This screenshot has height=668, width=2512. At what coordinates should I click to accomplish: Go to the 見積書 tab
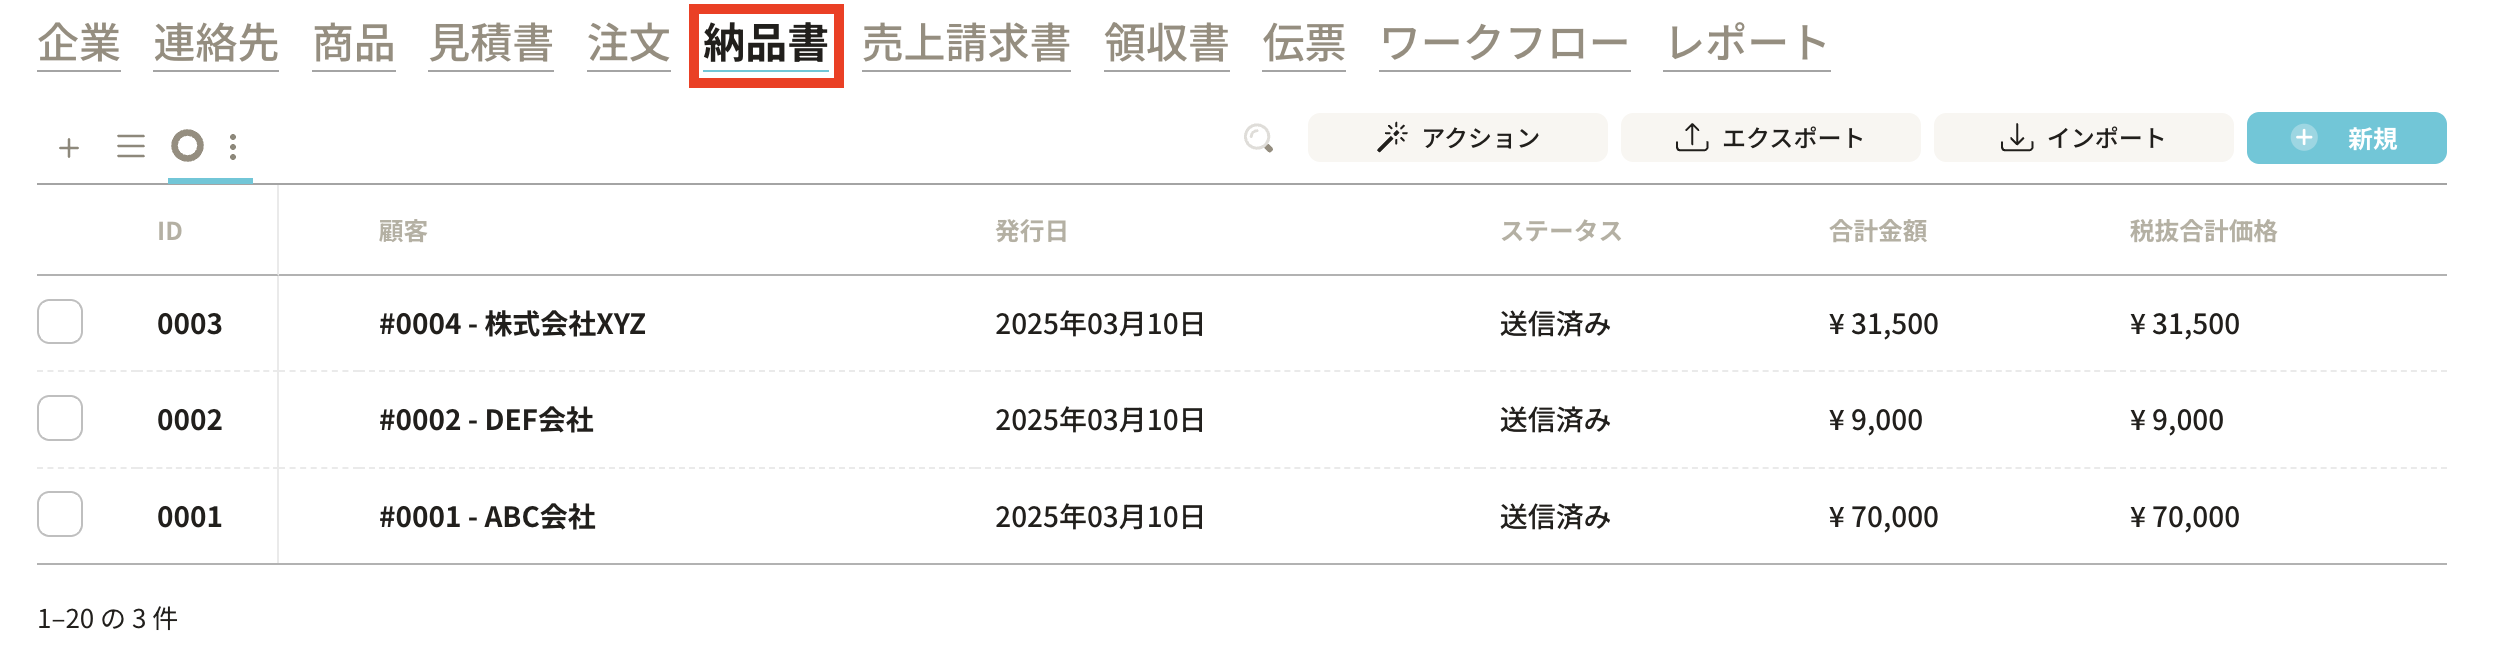point(491,44)
